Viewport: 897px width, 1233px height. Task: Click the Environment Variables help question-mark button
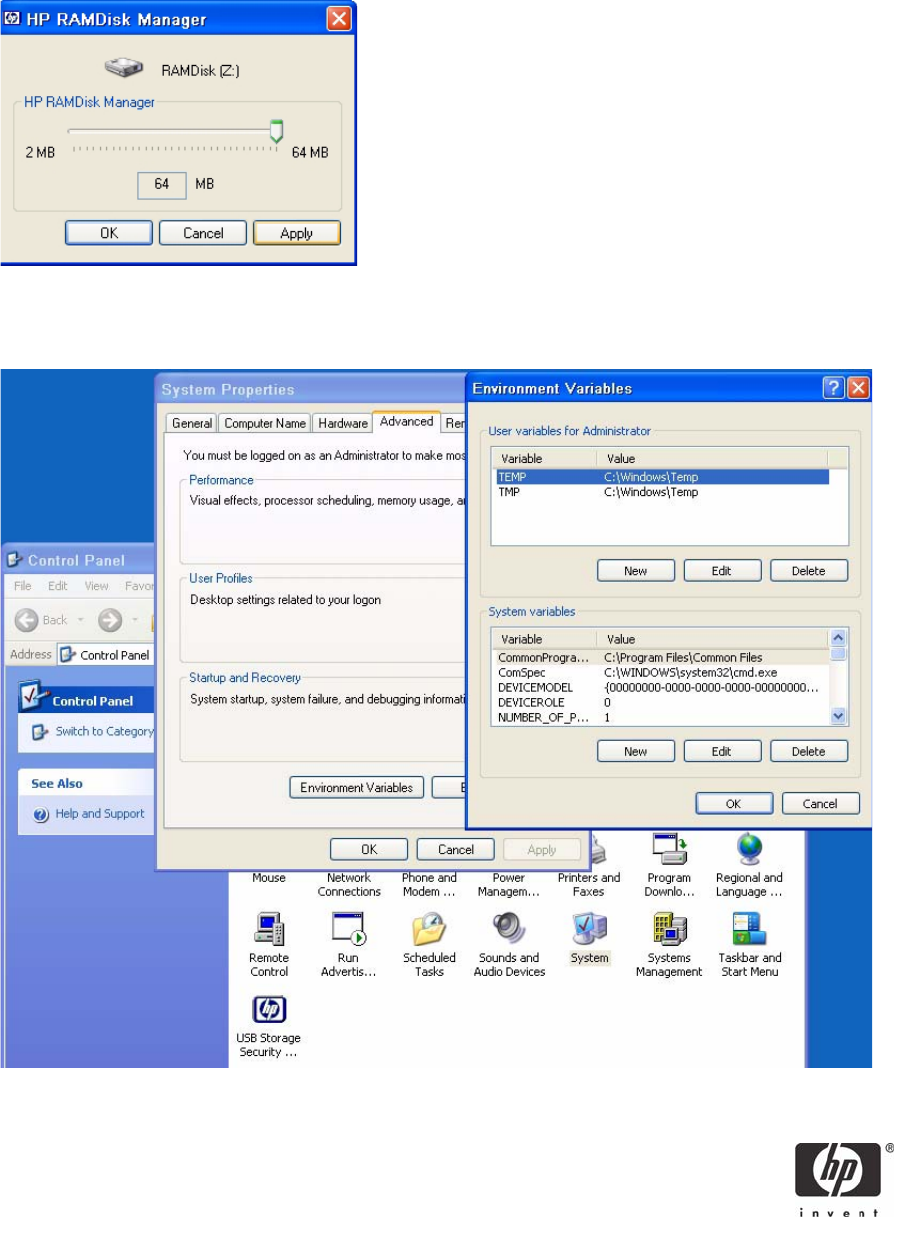click(x=833, y=389)
